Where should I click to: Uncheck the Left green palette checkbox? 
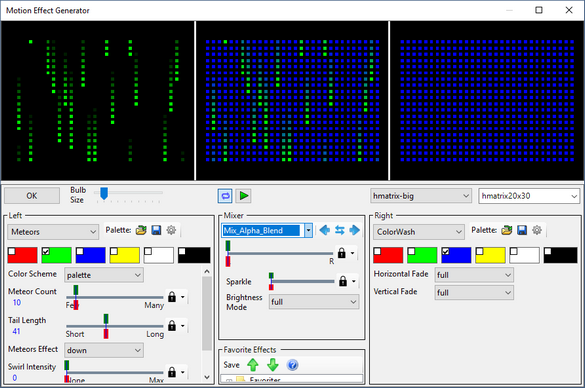tap(46, 251)
